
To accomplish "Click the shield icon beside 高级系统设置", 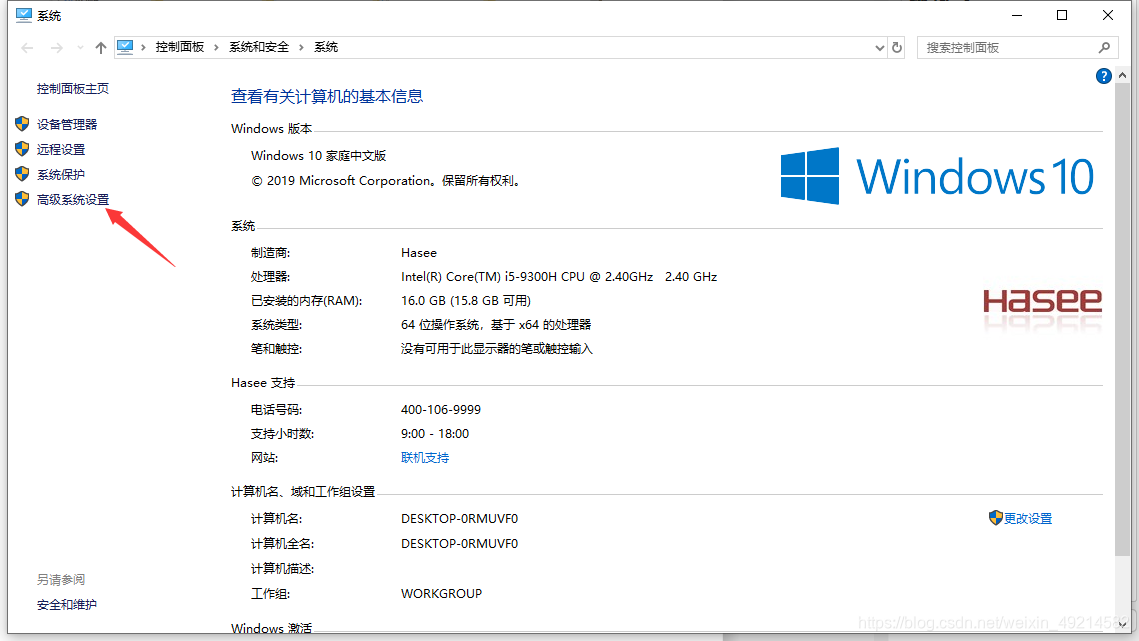I will tap(22, 198).
